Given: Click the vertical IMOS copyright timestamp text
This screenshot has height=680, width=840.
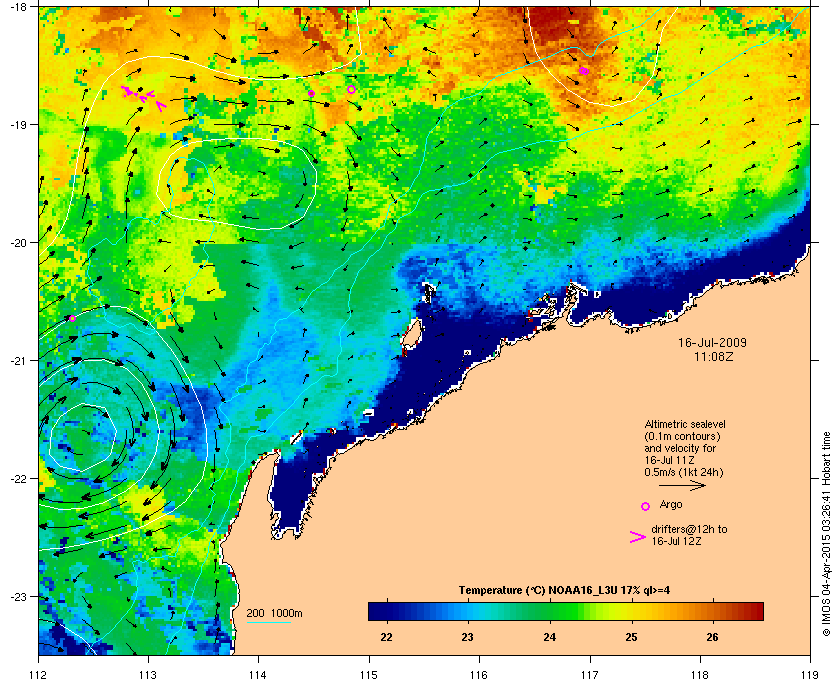Looking at the screenshot, I should click(827, 535).
